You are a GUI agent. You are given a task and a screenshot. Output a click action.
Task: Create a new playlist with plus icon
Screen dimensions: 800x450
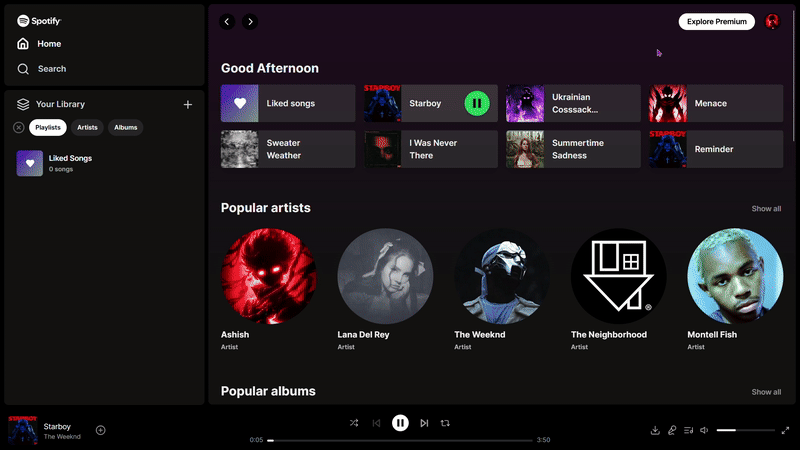click(188, 105)
